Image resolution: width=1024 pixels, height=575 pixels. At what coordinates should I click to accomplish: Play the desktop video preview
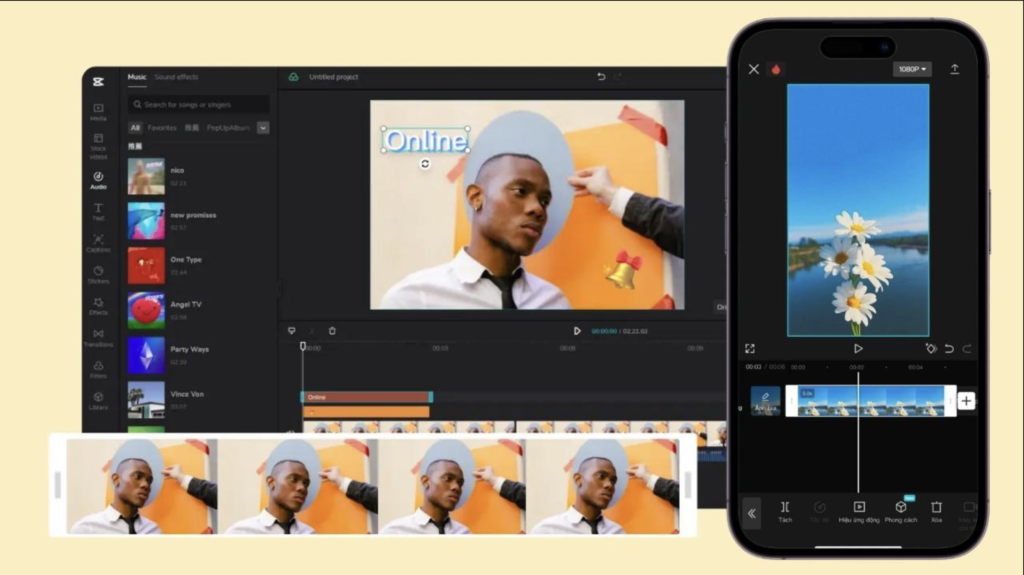pyautogui.click(x=576, y=331)
